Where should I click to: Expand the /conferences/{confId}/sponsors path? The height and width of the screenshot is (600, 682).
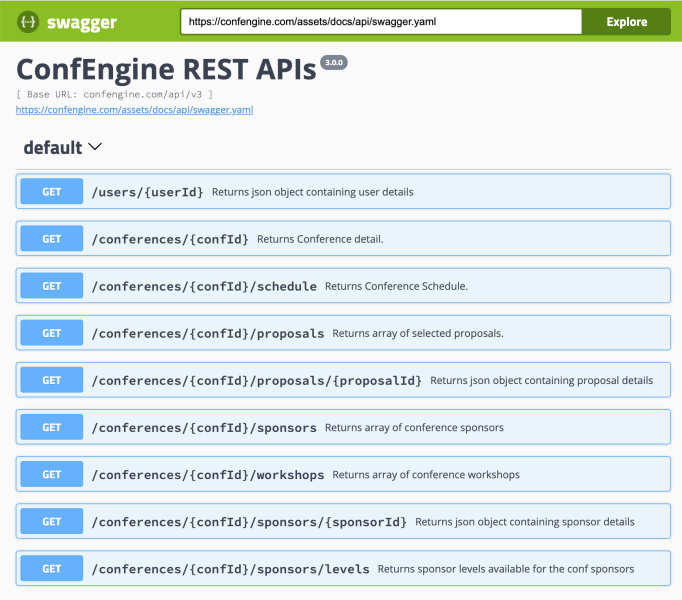coord(204,428)
